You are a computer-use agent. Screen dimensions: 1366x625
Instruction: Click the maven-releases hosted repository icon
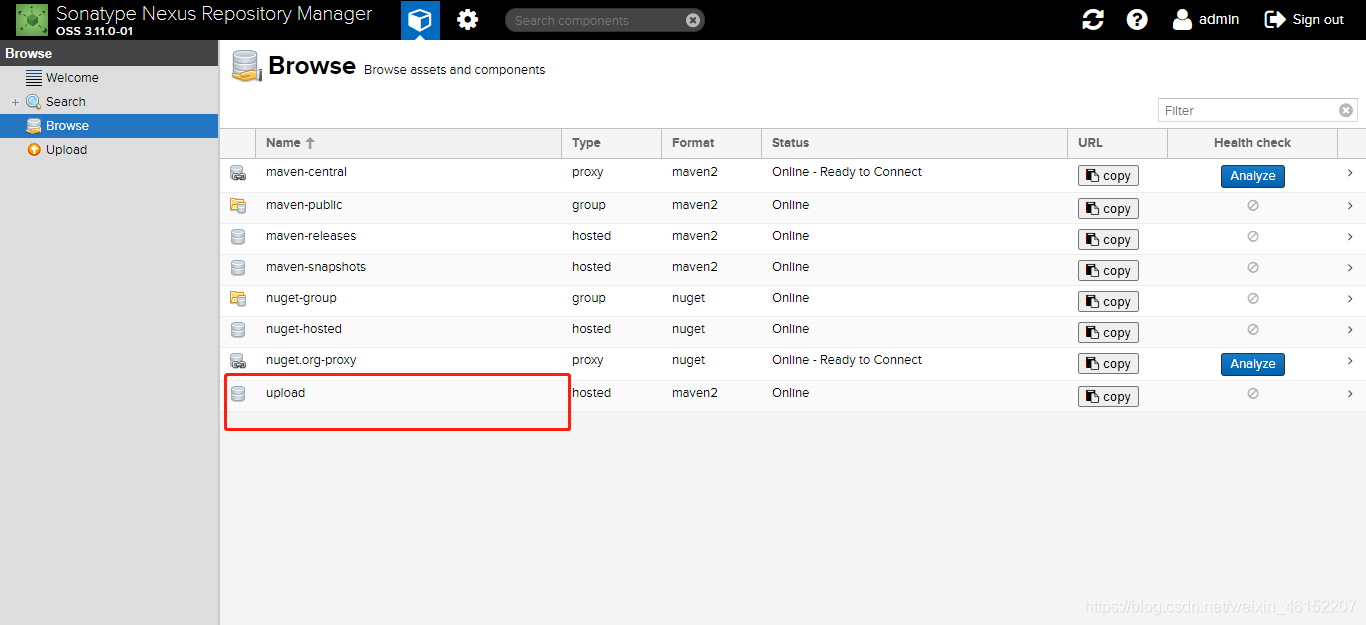pyautogui.click(x=238, y=237)
